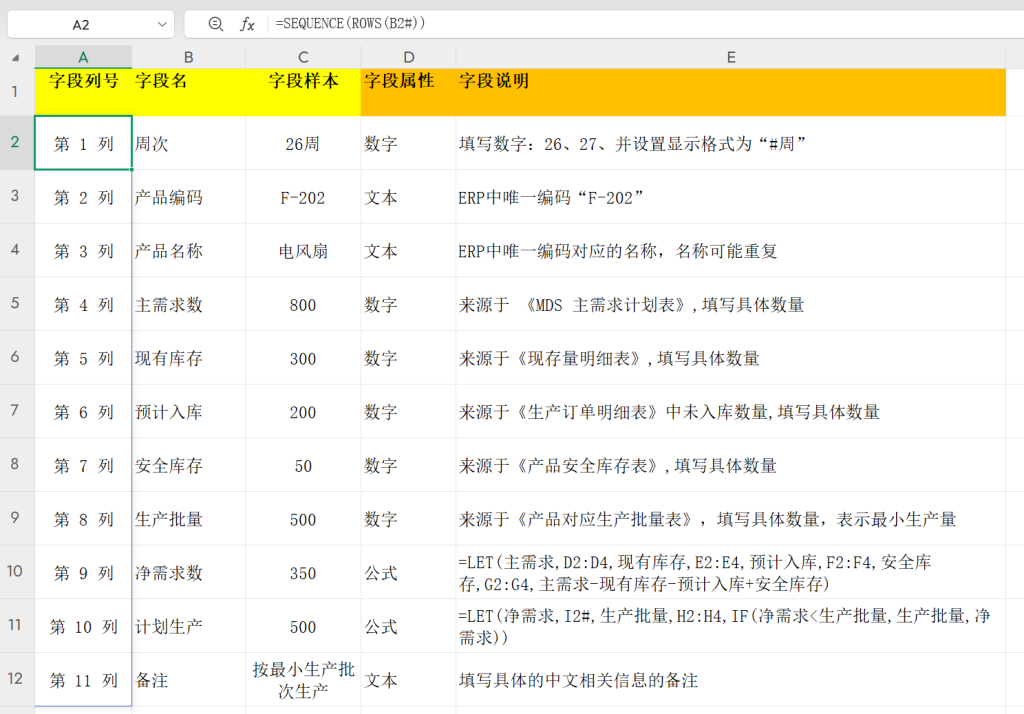Select the cell 计划生产
1024x714 pixels.
pyautogui.click(x=189, y=626)
